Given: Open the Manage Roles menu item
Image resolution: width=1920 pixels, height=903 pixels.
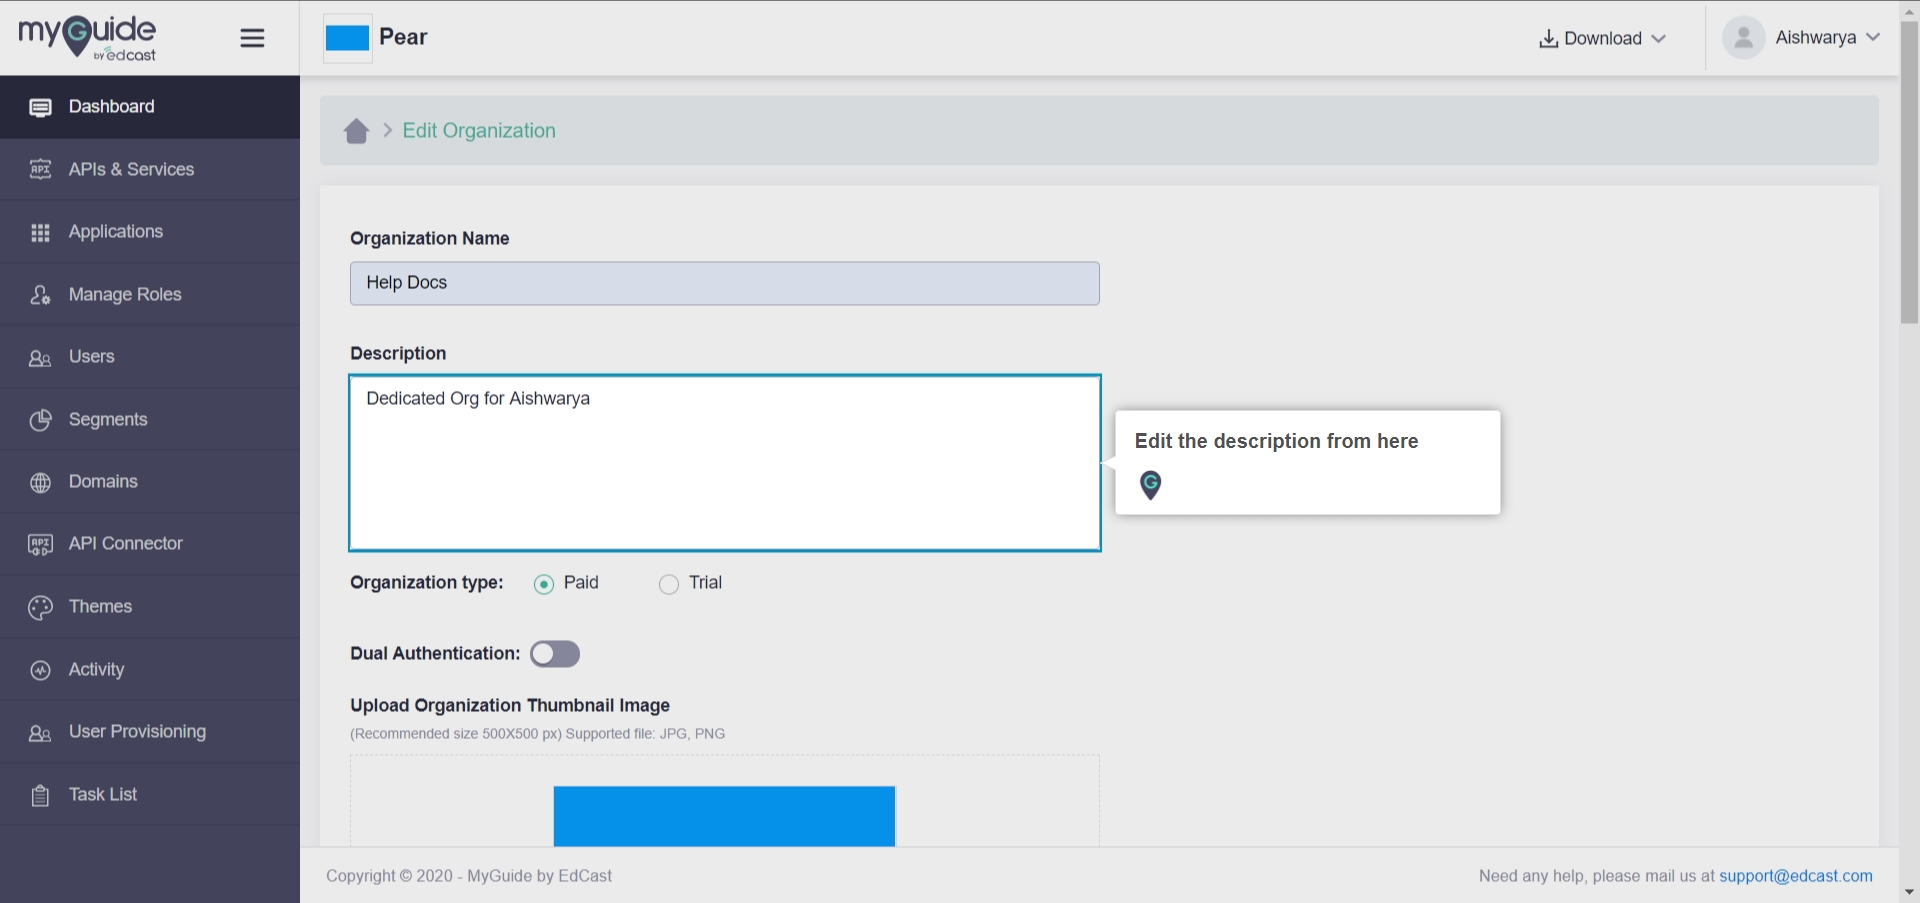Looking at the screenshot, I should coord(150,295).
